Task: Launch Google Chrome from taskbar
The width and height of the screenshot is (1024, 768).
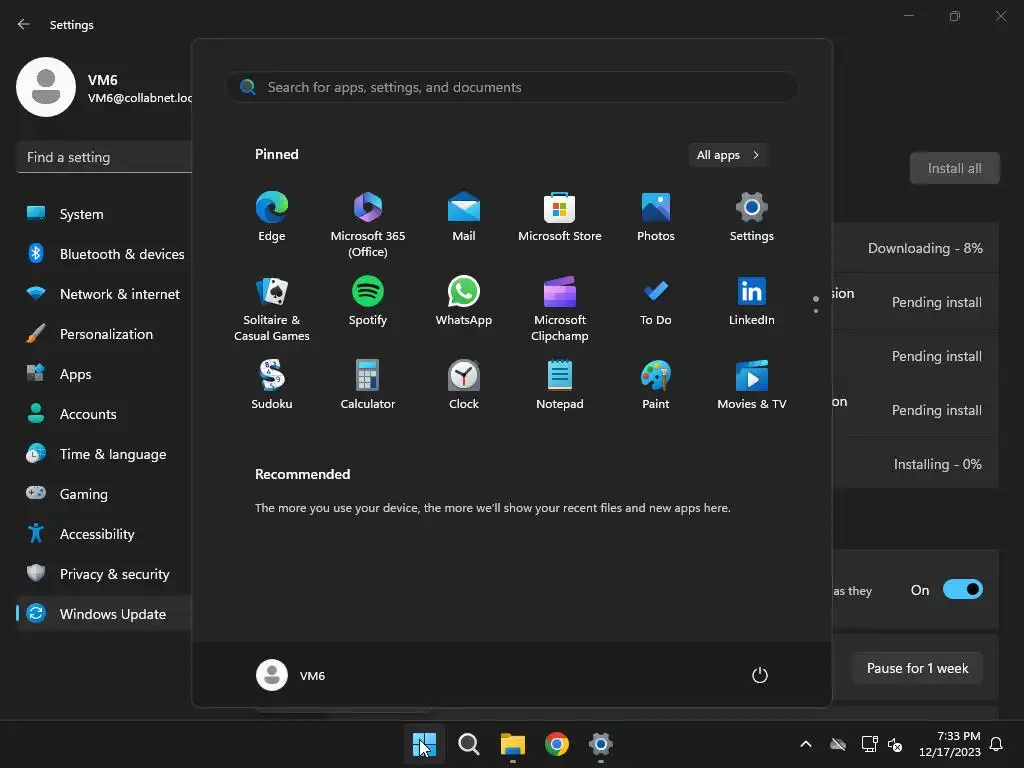Action: 557,744
